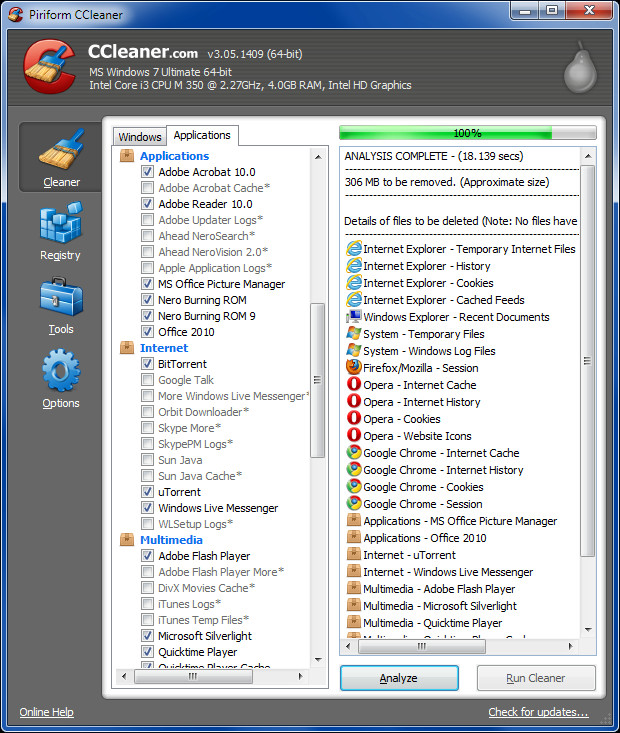
Task: Click the Applications category box icon
Action: pyautogui.click(x=127, y=156)
